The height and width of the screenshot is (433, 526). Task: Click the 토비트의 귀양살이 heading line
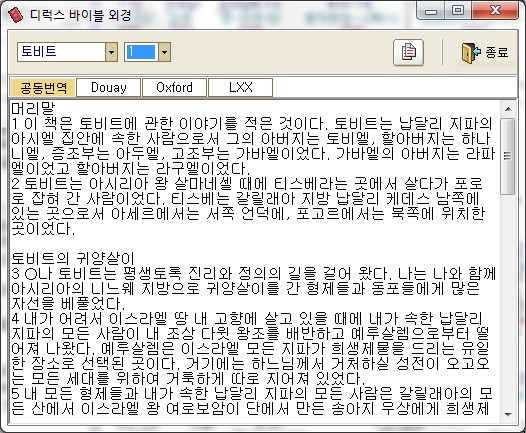73,258
